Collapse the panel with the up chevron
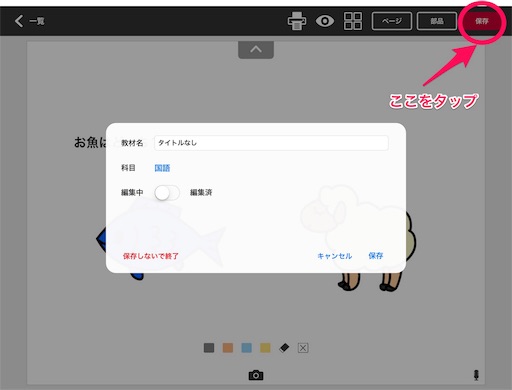This screenshot has height=390, width=512. (x=256, y=50)
